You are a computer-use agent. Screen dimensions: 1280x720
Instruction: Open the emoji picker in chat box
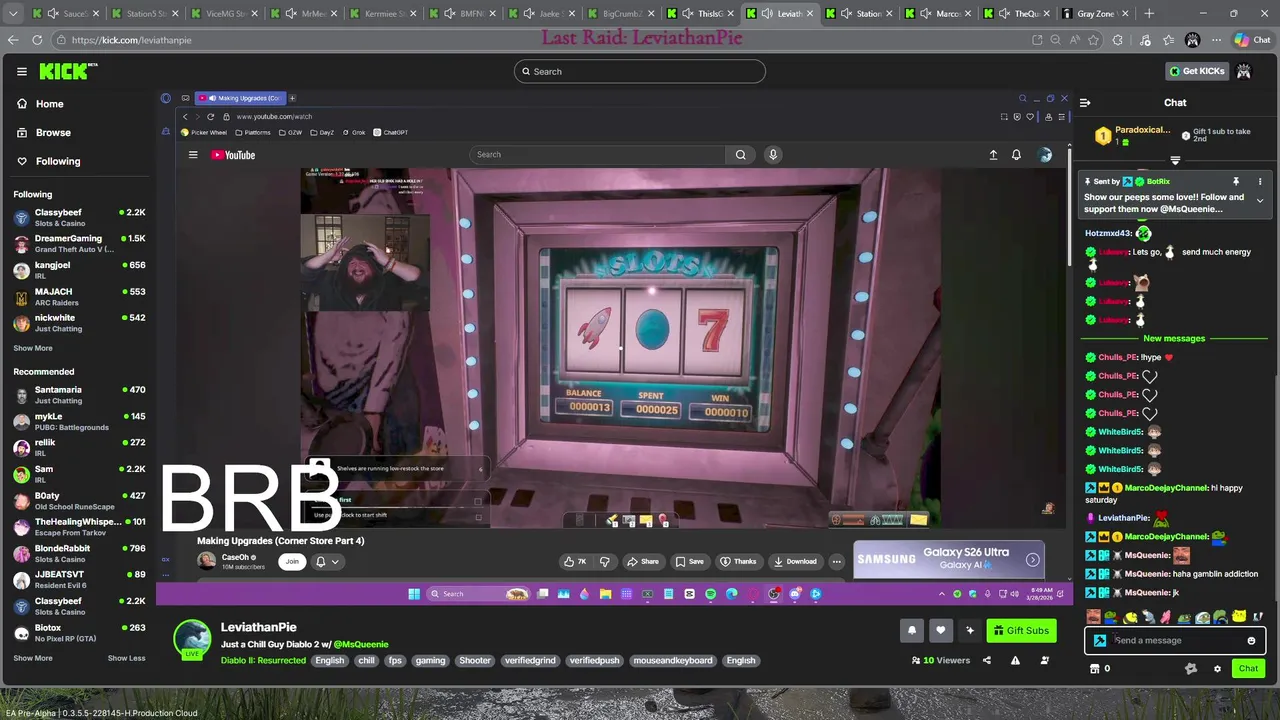point(1251,640)
